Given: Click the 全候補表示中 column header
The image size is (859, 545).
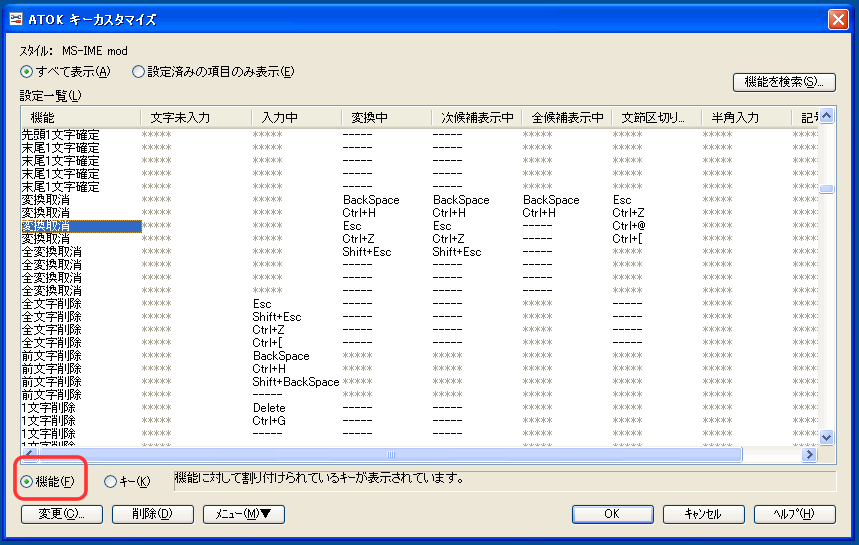Looking at the screenshot, I should pyautogui.click(x=566, y=118).
